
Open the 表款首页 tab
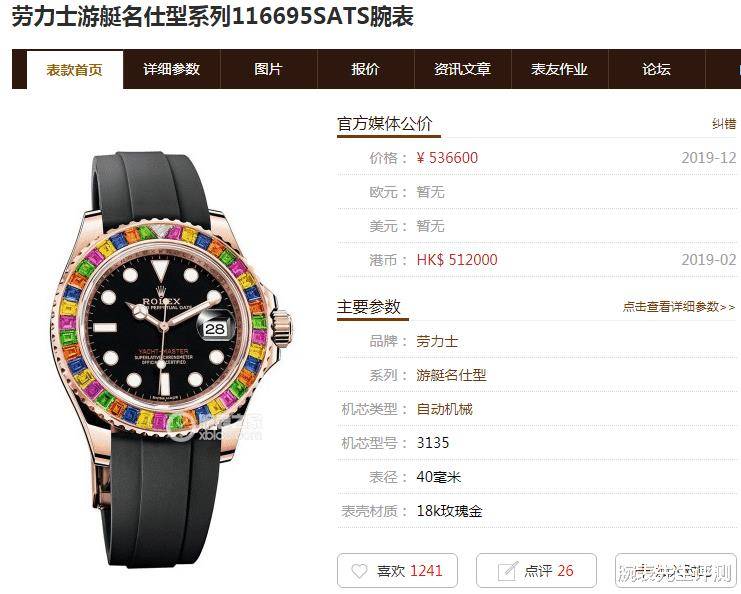(x=75, y=70)
